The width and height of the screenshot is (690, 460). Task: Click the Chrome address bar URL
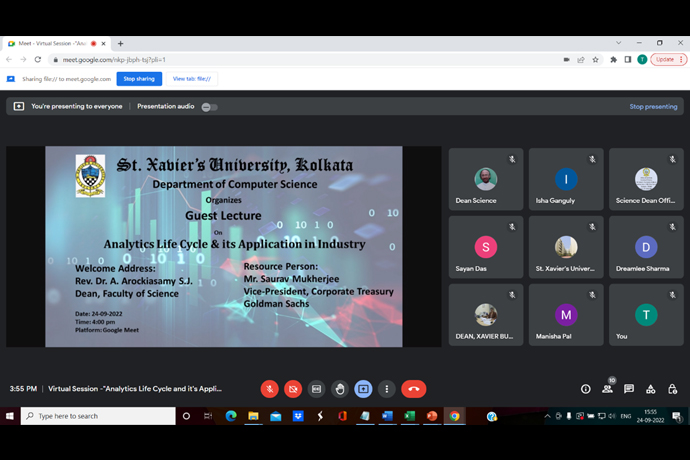(114, 59)
